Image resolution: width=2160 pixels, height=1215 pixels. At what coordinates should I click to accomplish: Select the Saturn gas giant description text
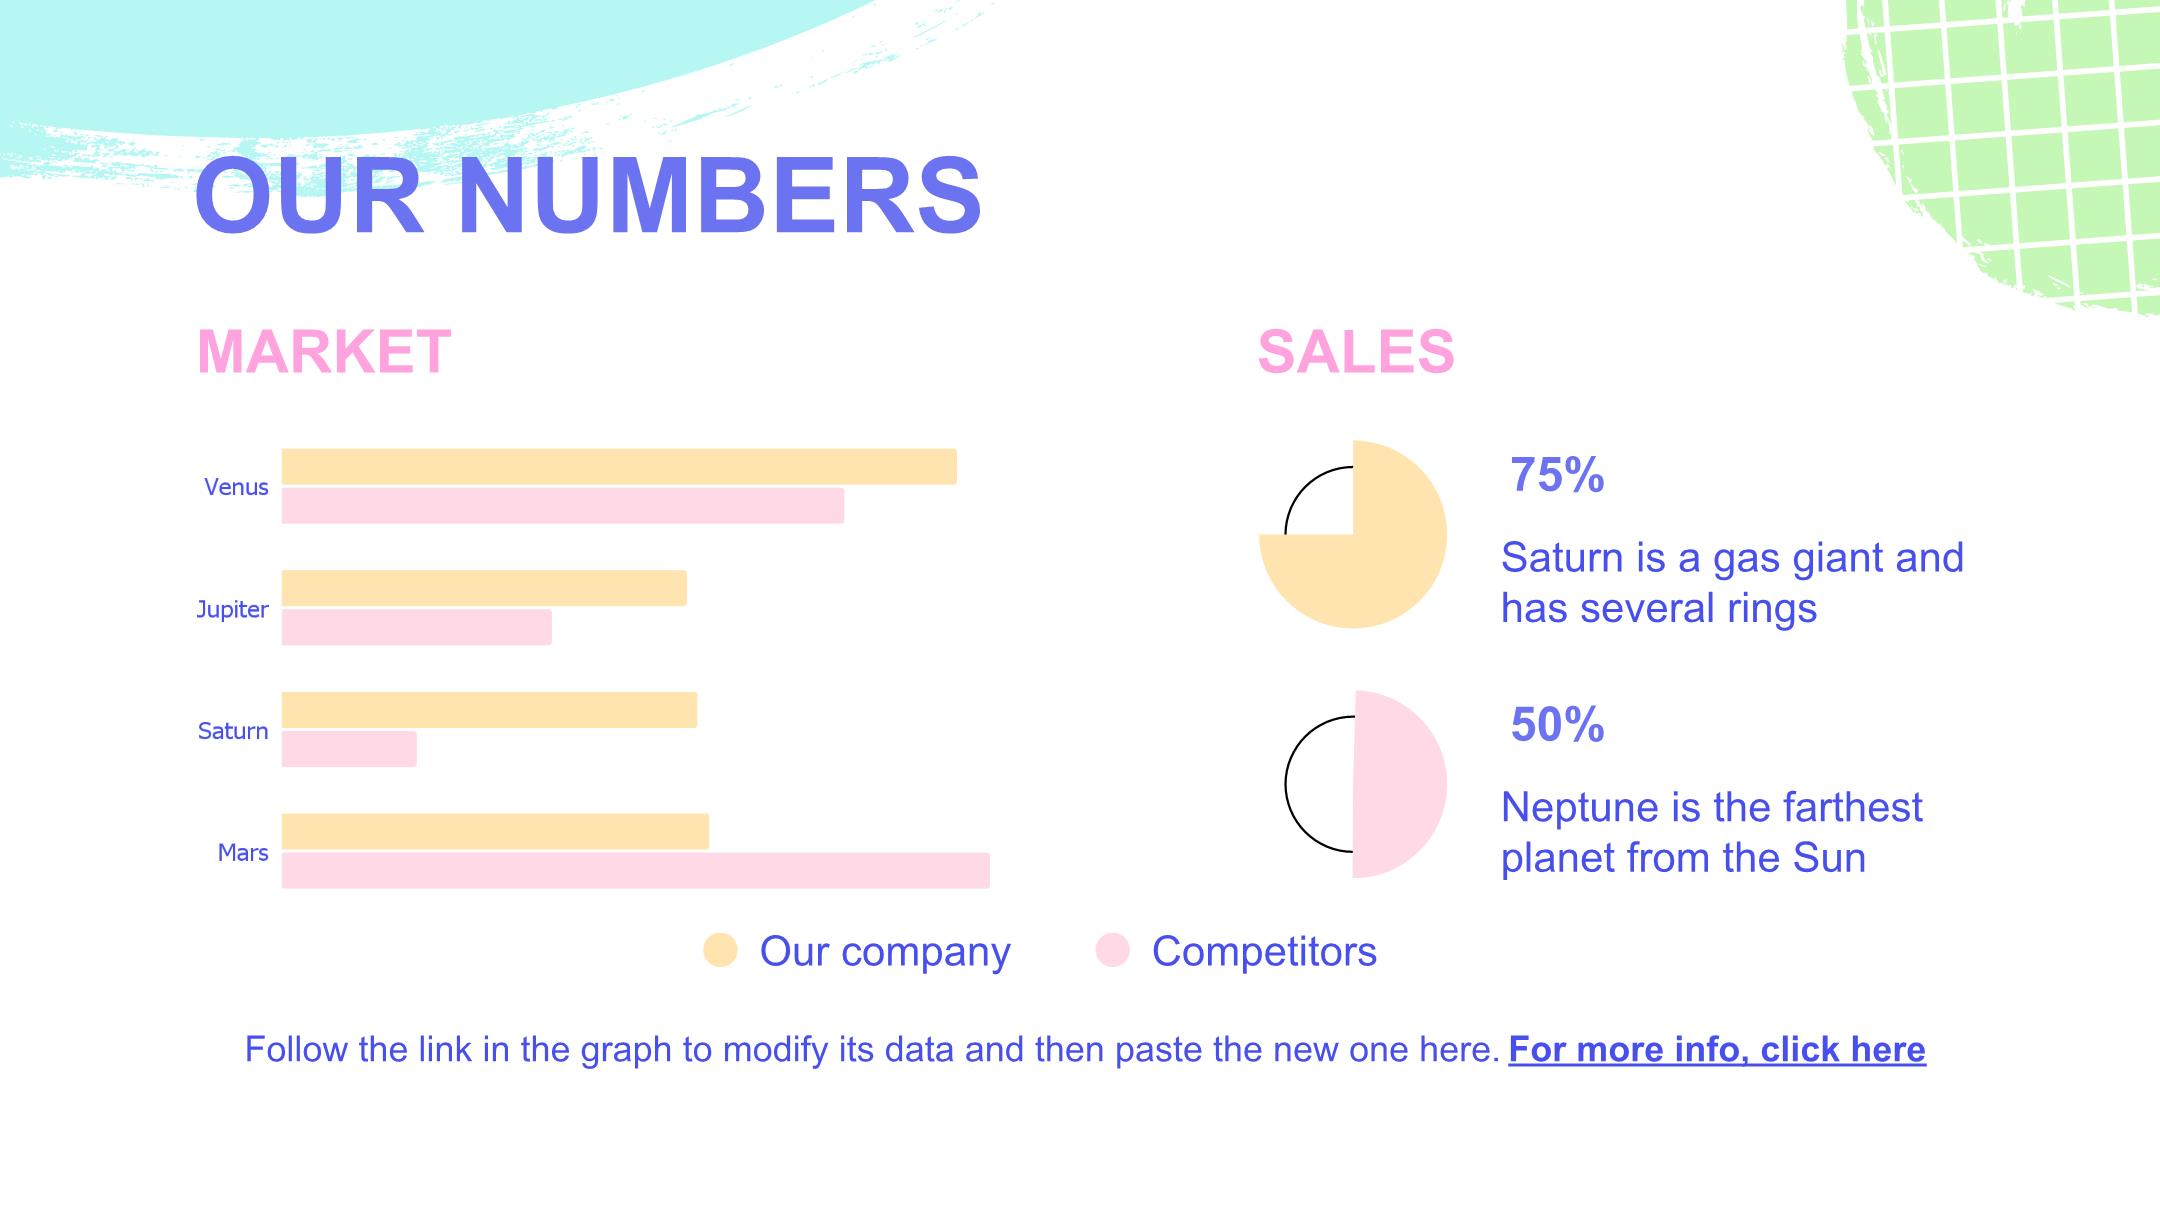tap(1732, 583)
